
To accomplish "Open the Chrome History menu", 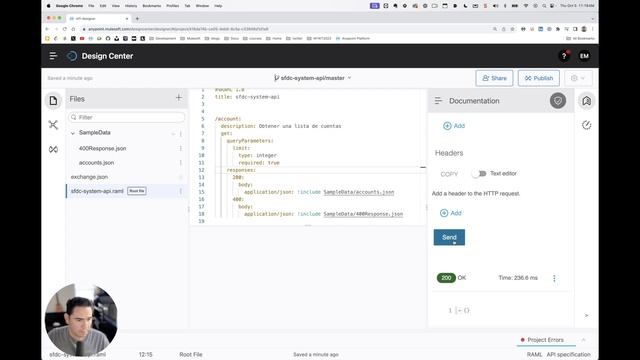I will (131, 6).
